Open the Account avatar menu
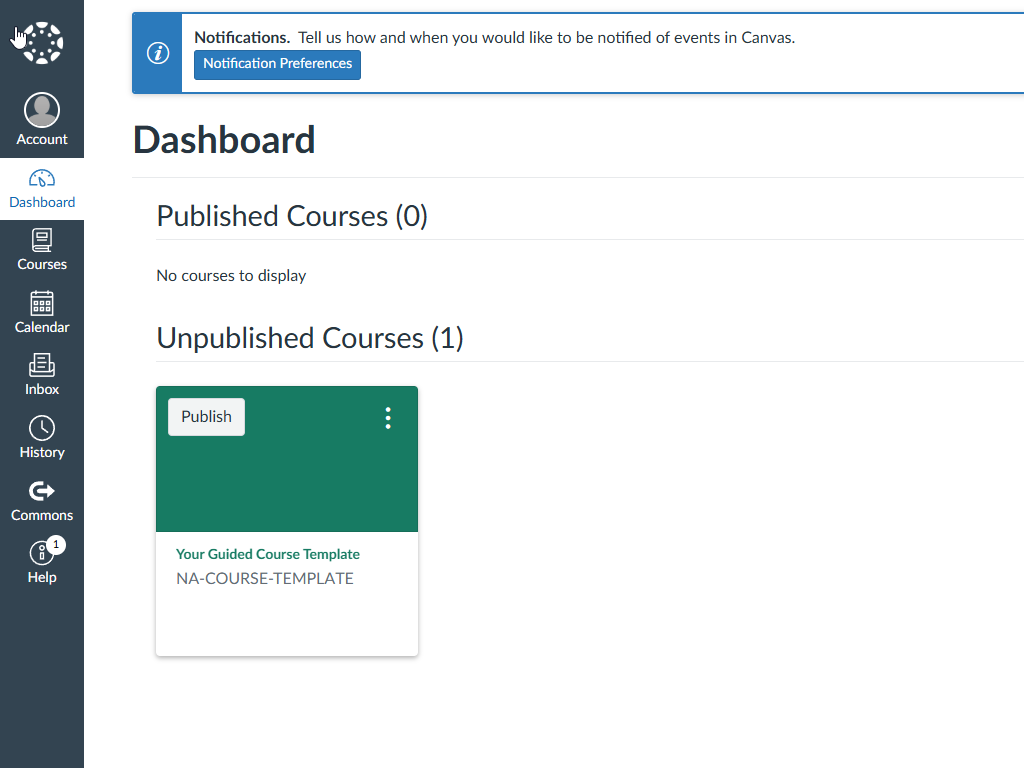Screen dimensions: 1024x768 pos(42,111)
